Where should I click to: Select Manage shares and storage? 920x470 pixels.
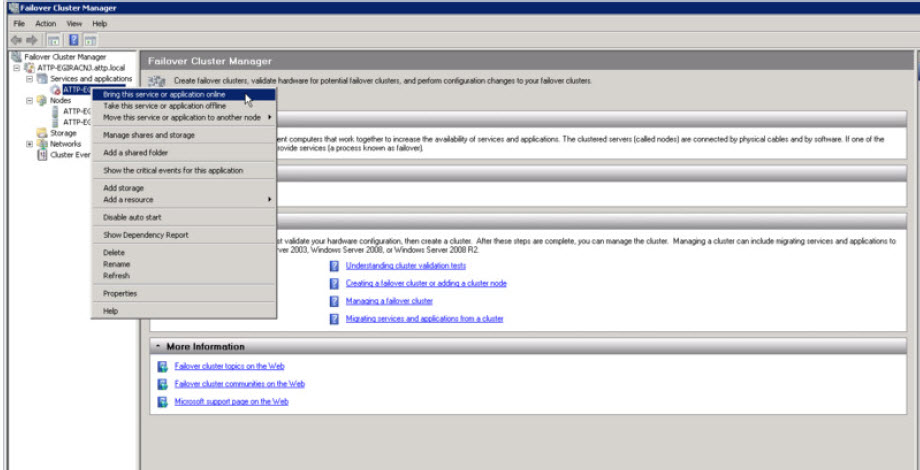point(183,135)
